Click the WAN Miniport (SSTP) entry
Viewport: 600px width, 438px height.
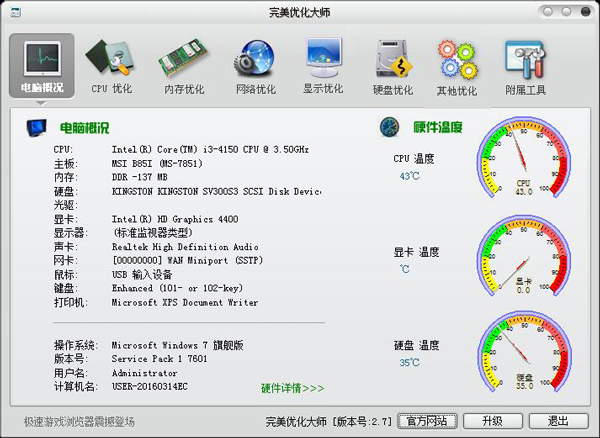(187, 261)
